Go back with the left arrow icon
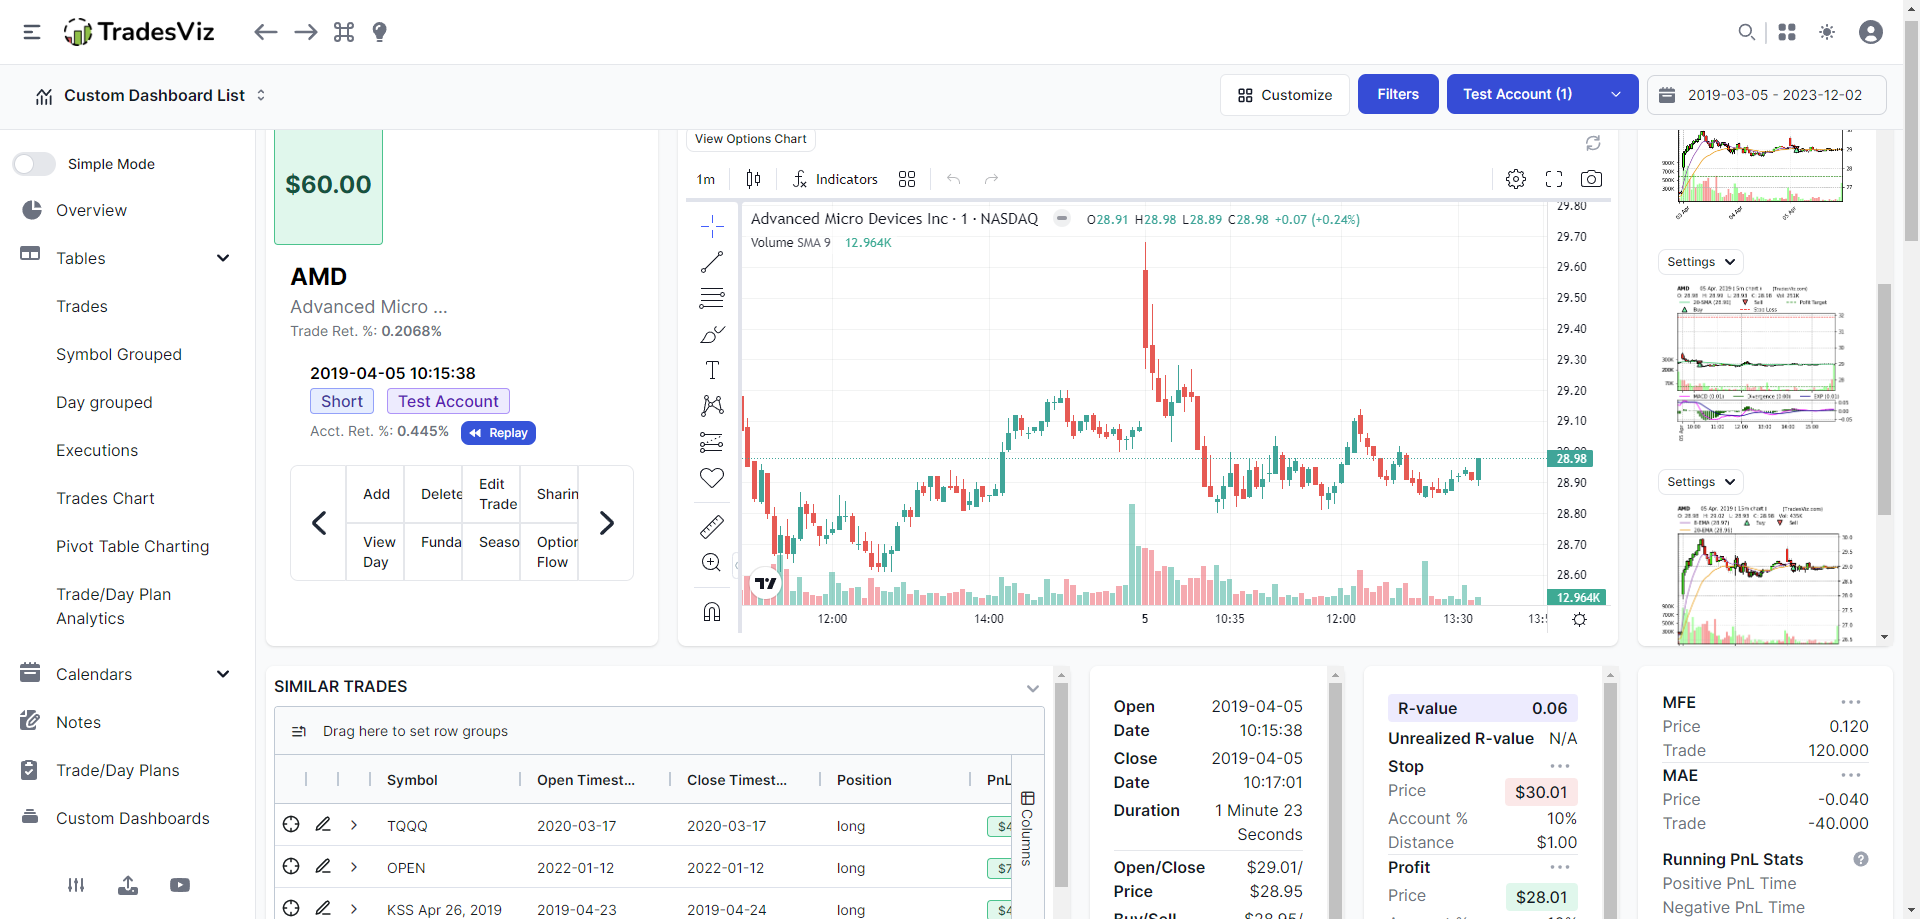The height and width of the screenshot is (919, 1920). (265, 32)
